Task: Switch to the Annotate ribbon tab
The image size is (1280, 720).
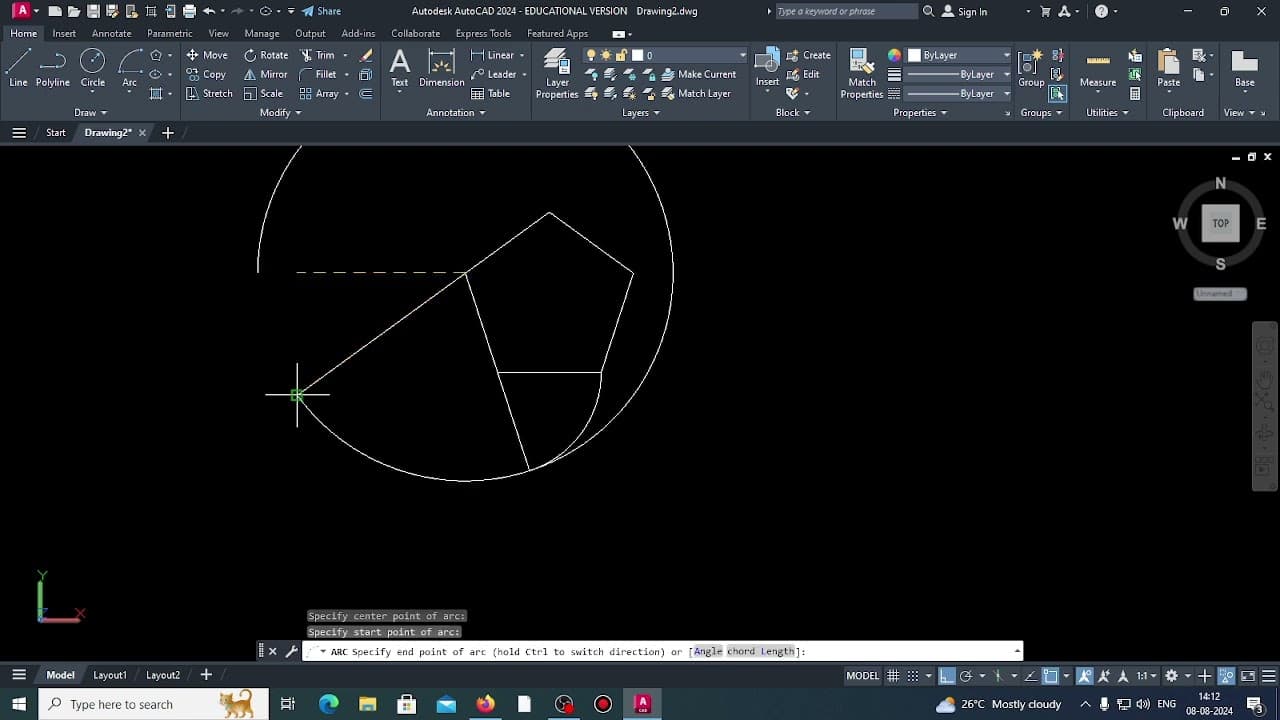Action: [111, 33]
